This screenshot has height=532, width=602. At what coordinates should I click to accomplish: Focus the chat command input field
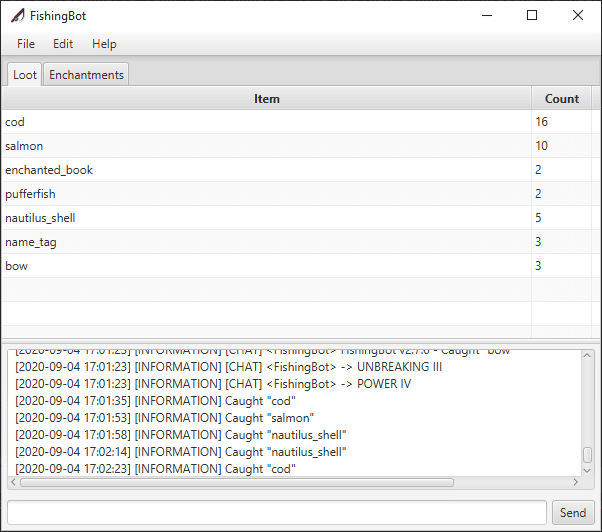(277, 512)
